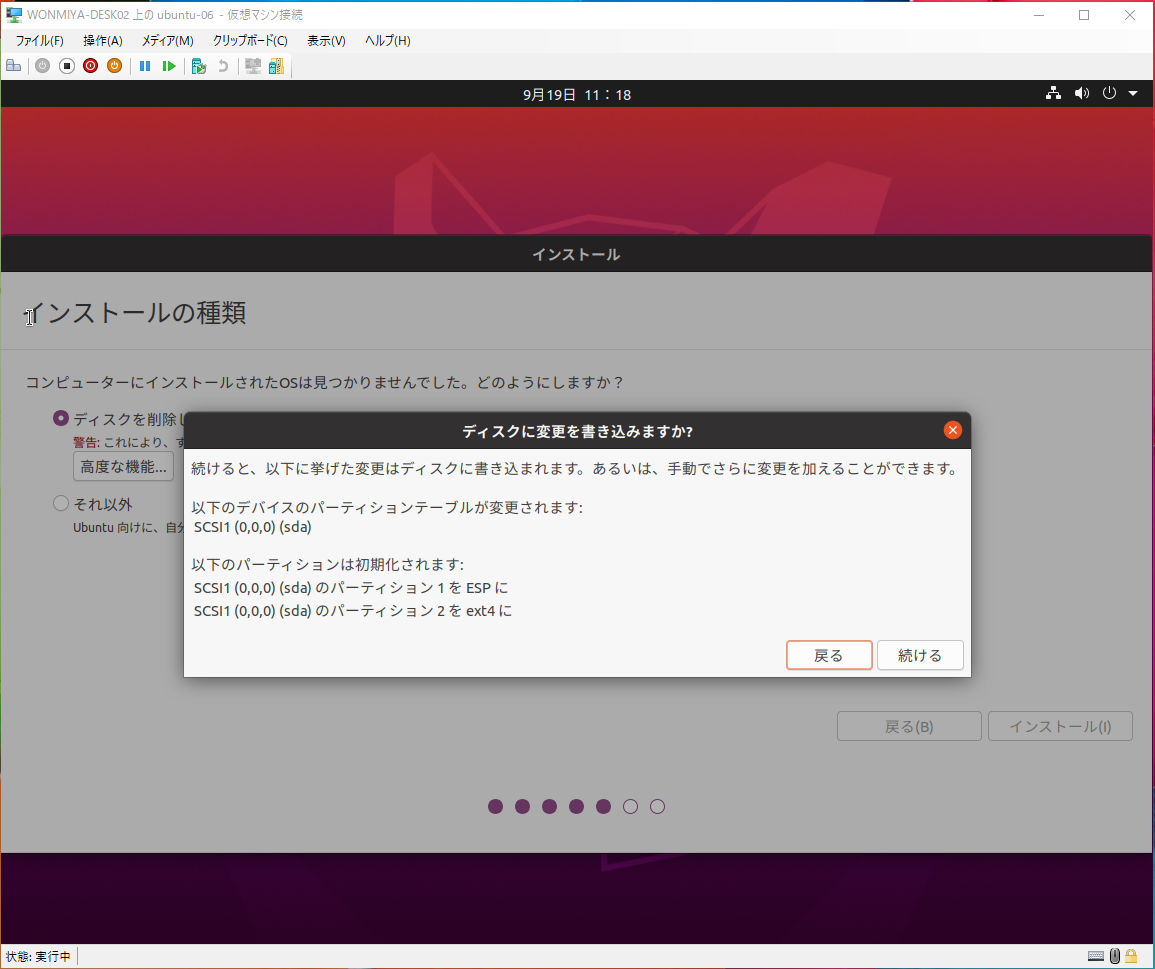Screen dimensions: 1155x969
Task: Click the インストールの種類 heading
Action: click(x=136, y=312)
